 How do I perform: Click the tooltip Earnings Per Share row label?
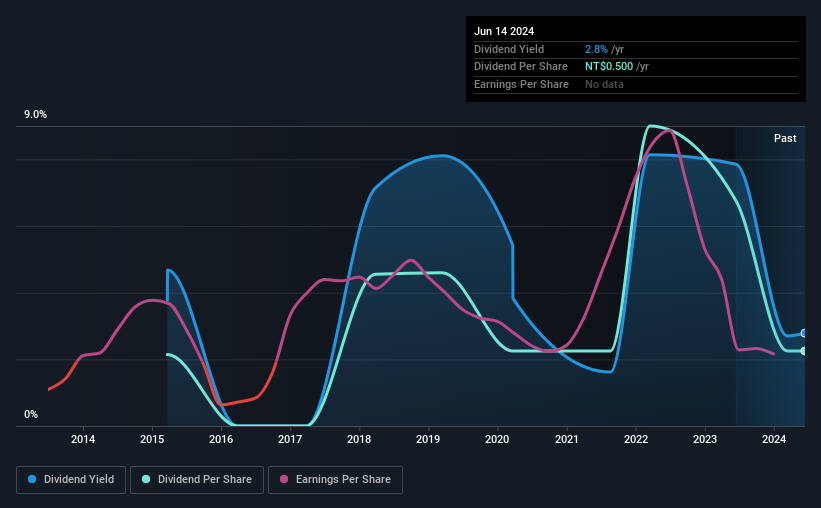pyautogui.click(x=521, y=84)
